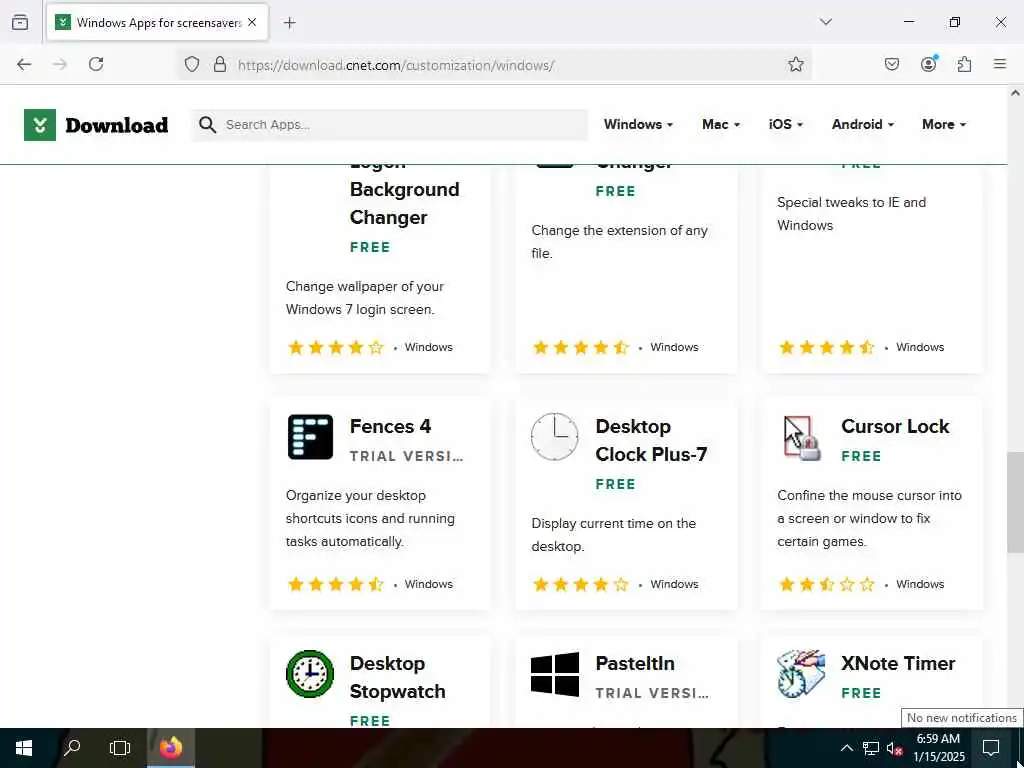This screenshot has width=1024, height=768.
Task: Open the notification center icon
Action: (x=991, y=748)
